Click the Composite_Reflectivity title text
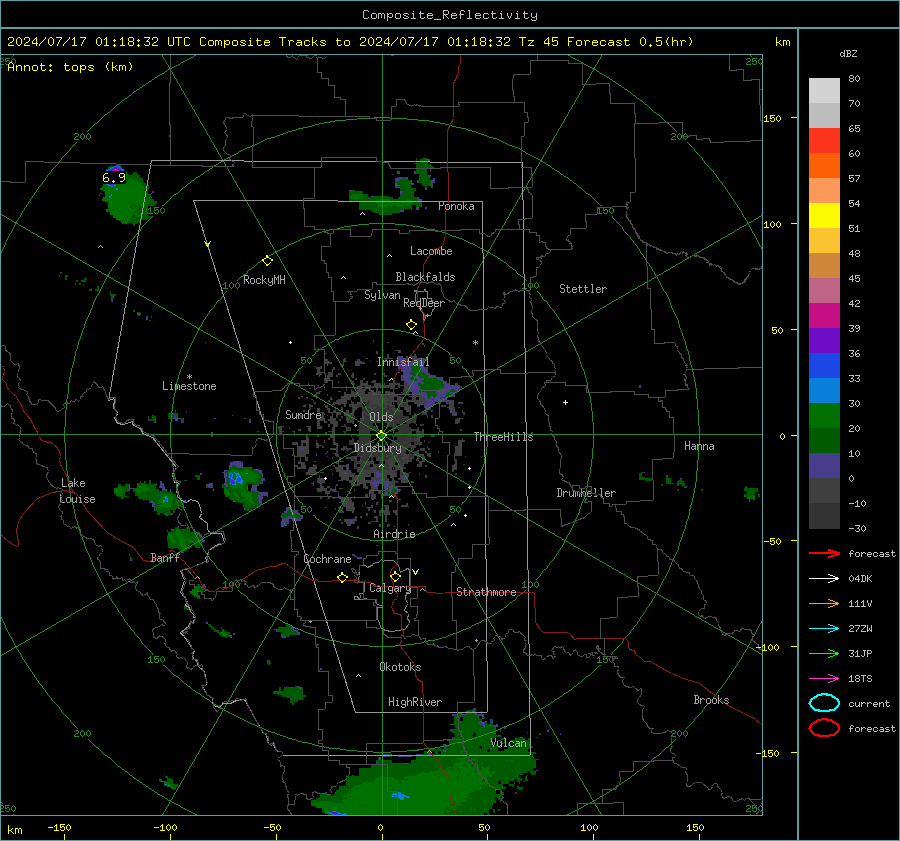Image resolution: width=900 pixels, height=841 pixels. click(450, 15)
